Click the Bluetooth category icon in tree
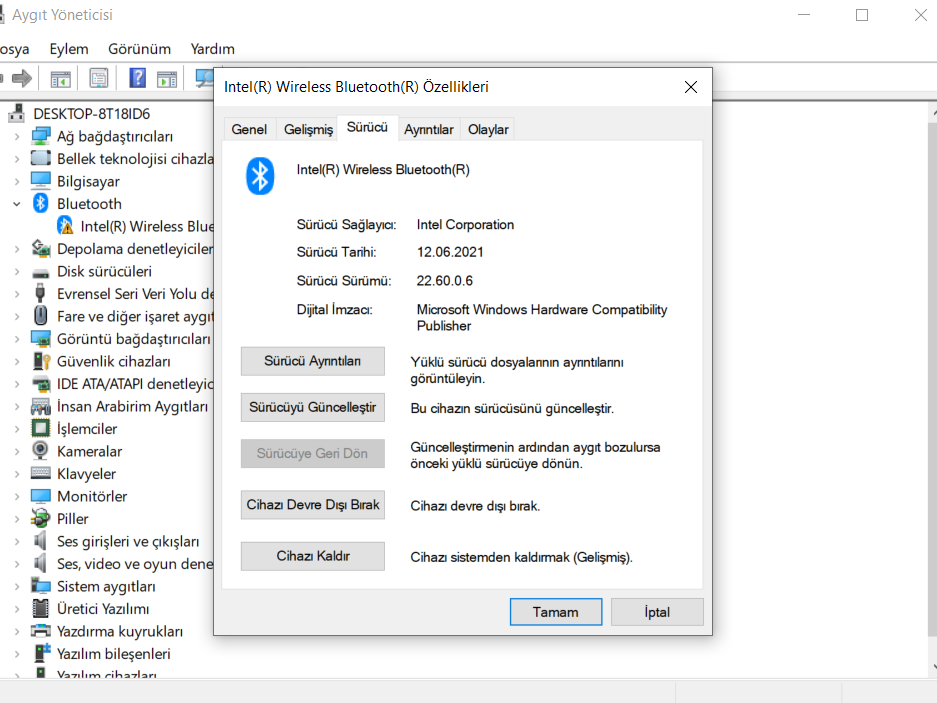The width and height of the screenshot is (937, 703). (41, 203)
